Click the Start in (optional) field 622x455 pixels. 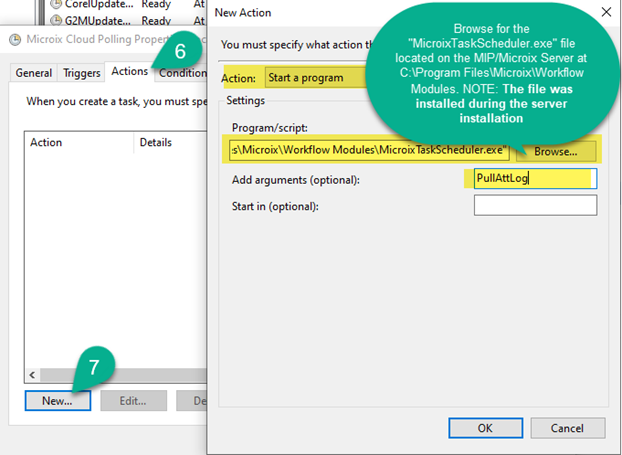point(535,206)
